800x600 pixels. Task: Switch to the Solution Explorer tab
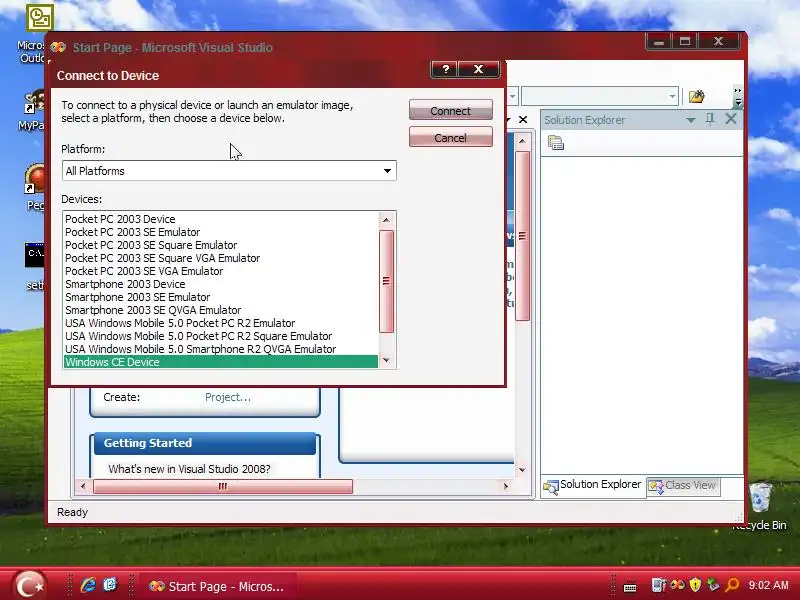[592, 485]
